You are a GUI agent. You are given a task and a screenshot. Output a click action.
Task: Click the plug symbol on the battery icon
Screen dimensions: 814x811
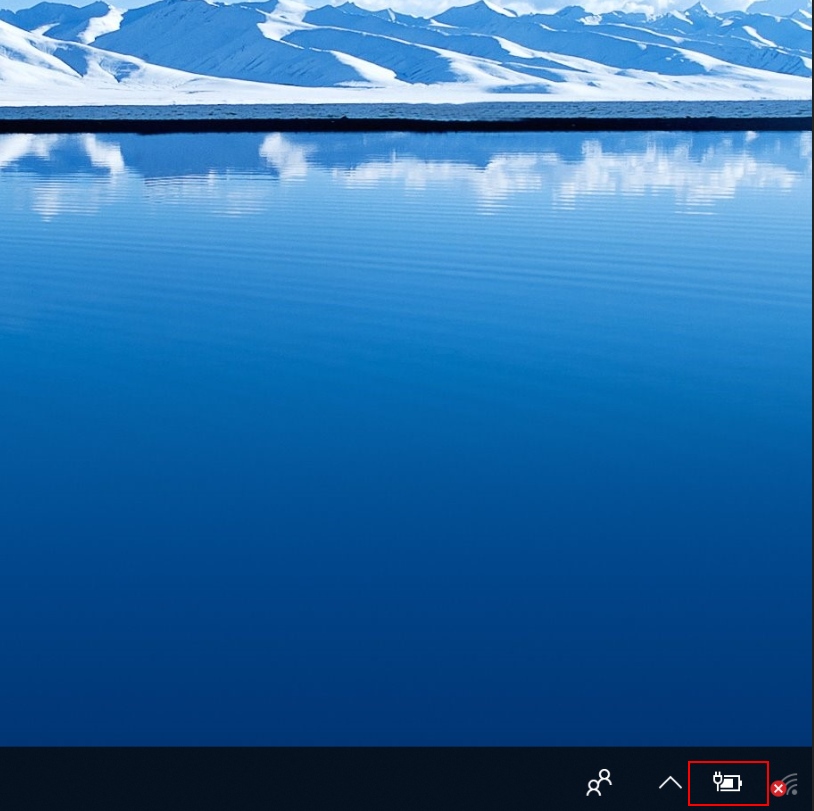(718, 781)
